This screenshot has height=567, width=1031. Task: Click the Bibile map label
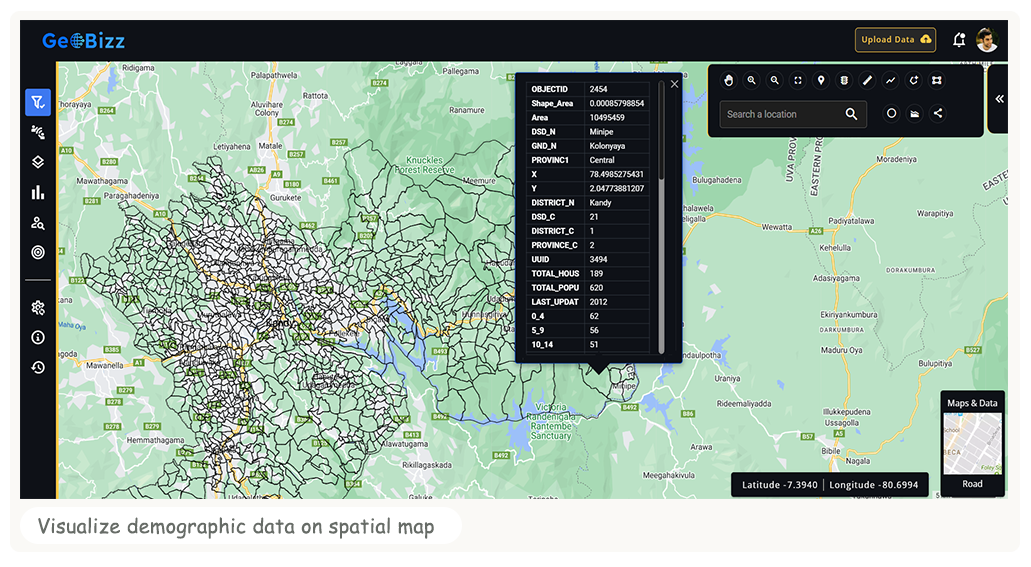[x=831, y=451]
